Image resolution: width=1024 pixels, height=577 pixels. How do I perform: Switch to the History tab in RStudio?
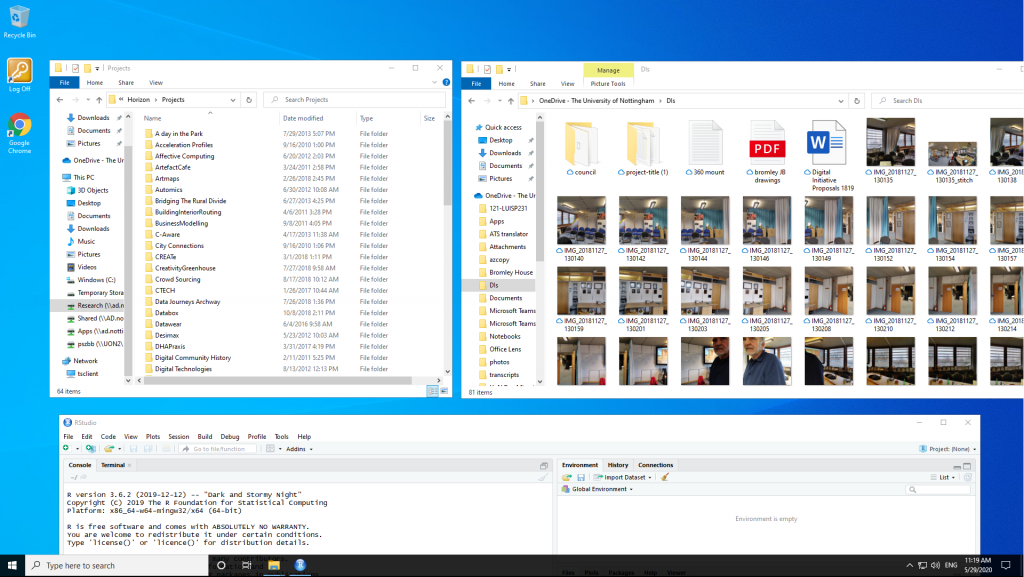618,465
